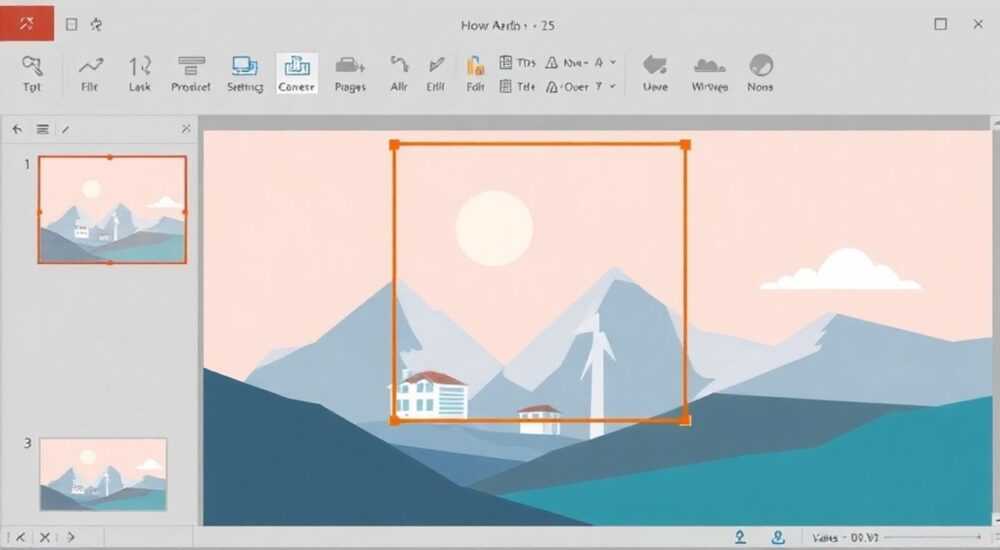The image size is (1000, 550).
Task: Close the slide thumbnail panel
Action: coord(186,129)
